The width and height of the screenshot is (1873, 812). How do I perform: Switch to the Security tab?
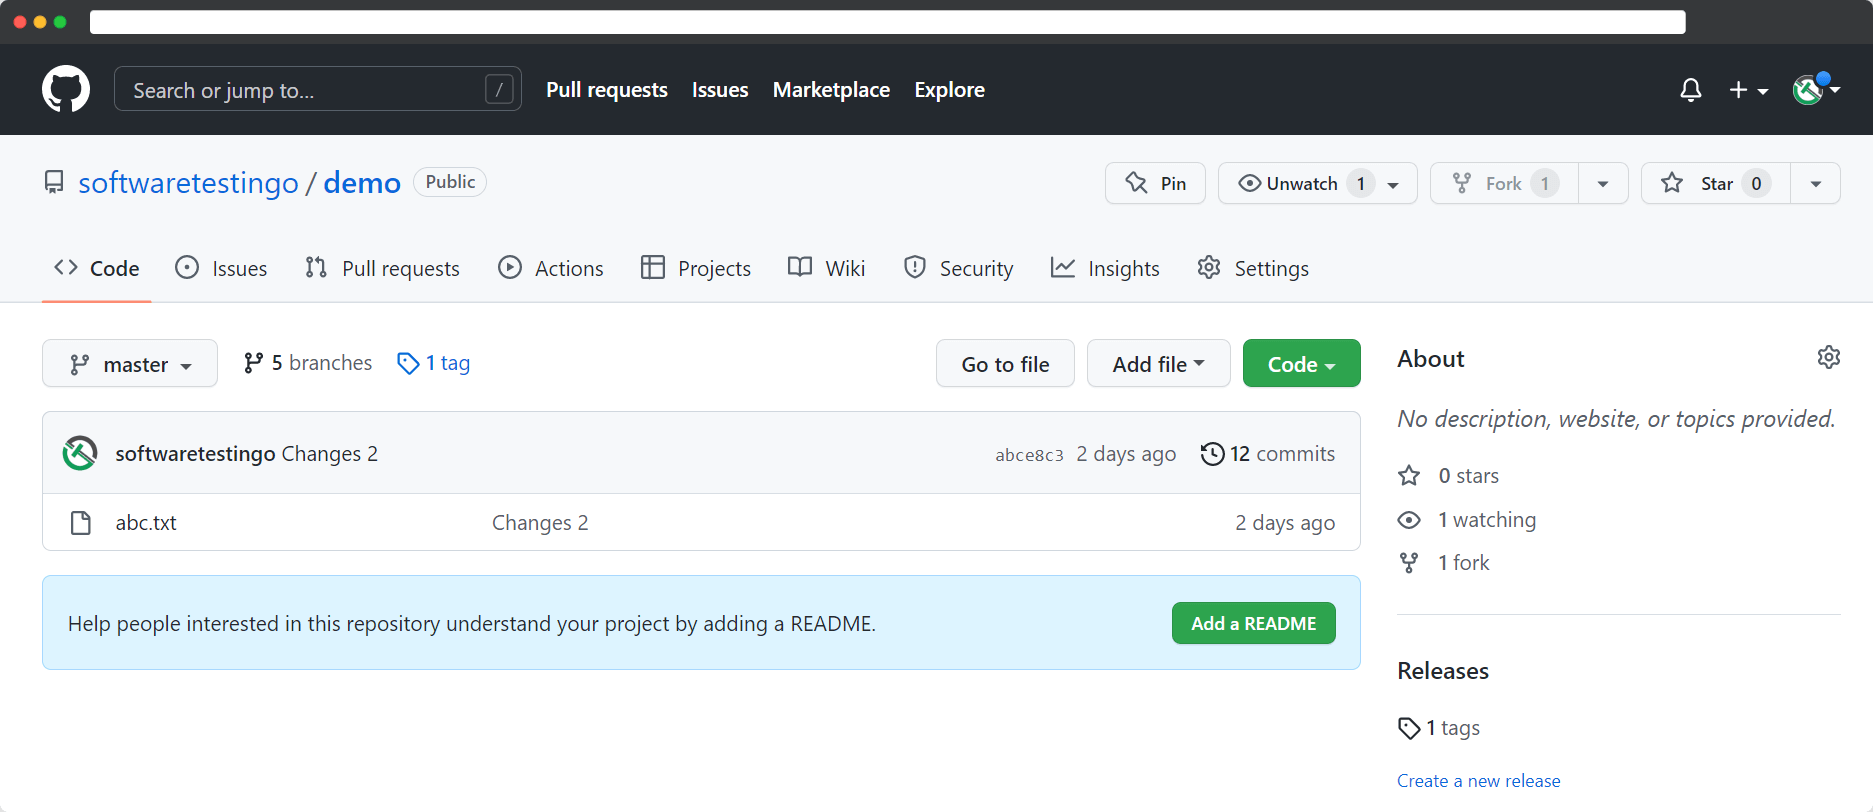(958, 268)
